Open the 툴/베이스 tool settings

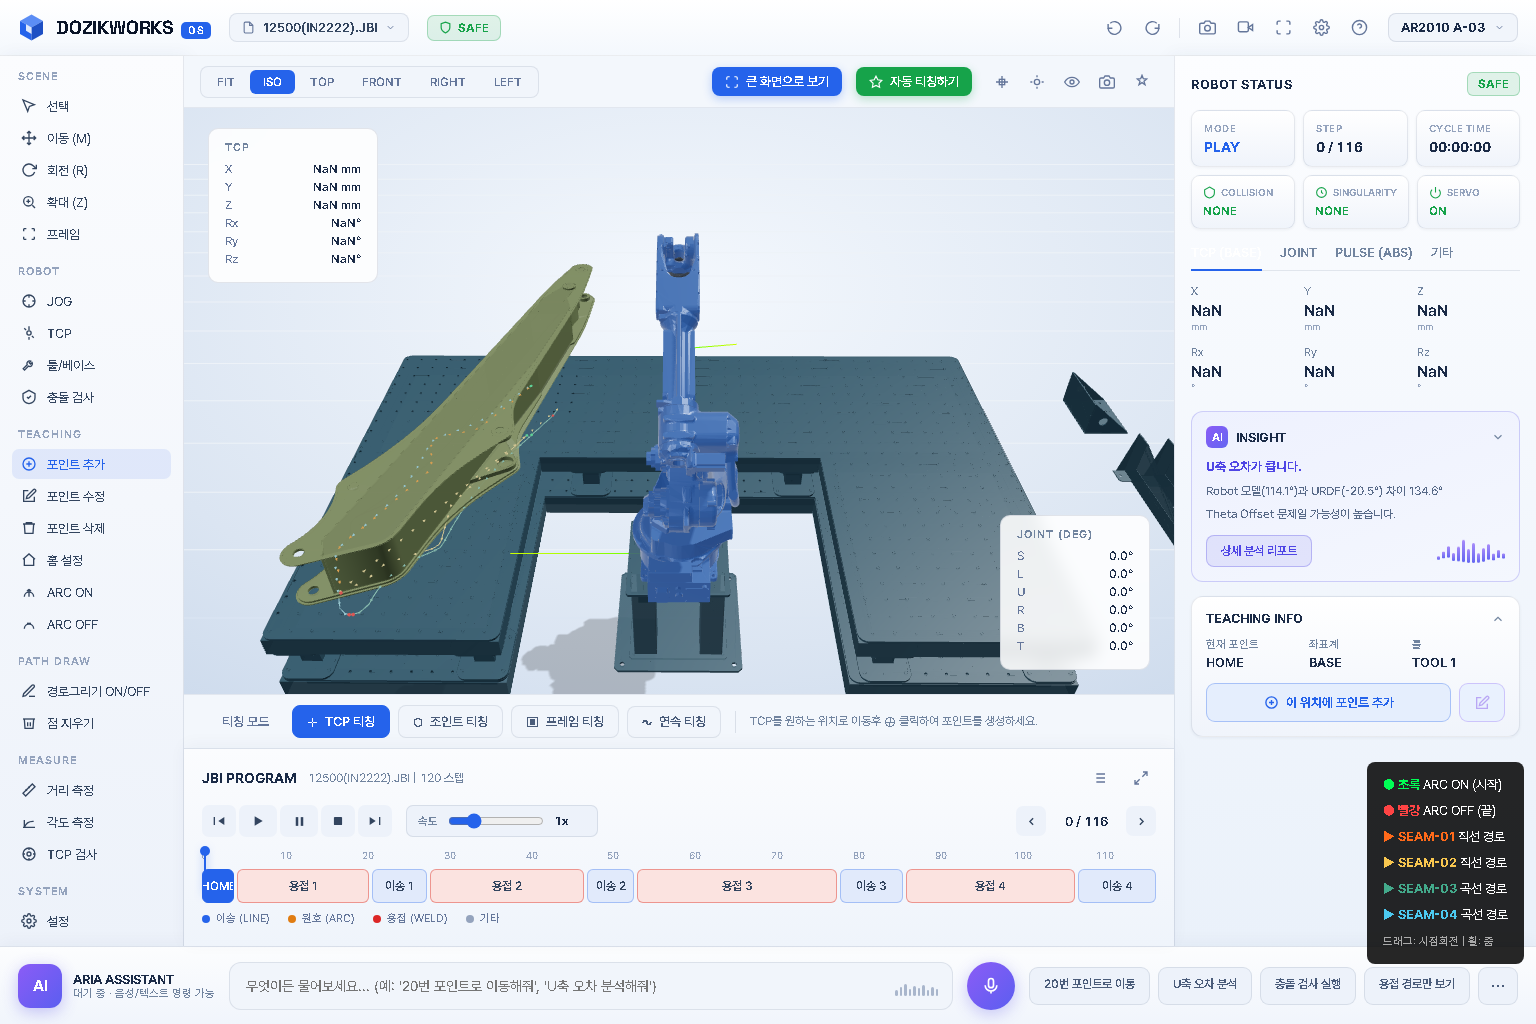tap(91, 365)
